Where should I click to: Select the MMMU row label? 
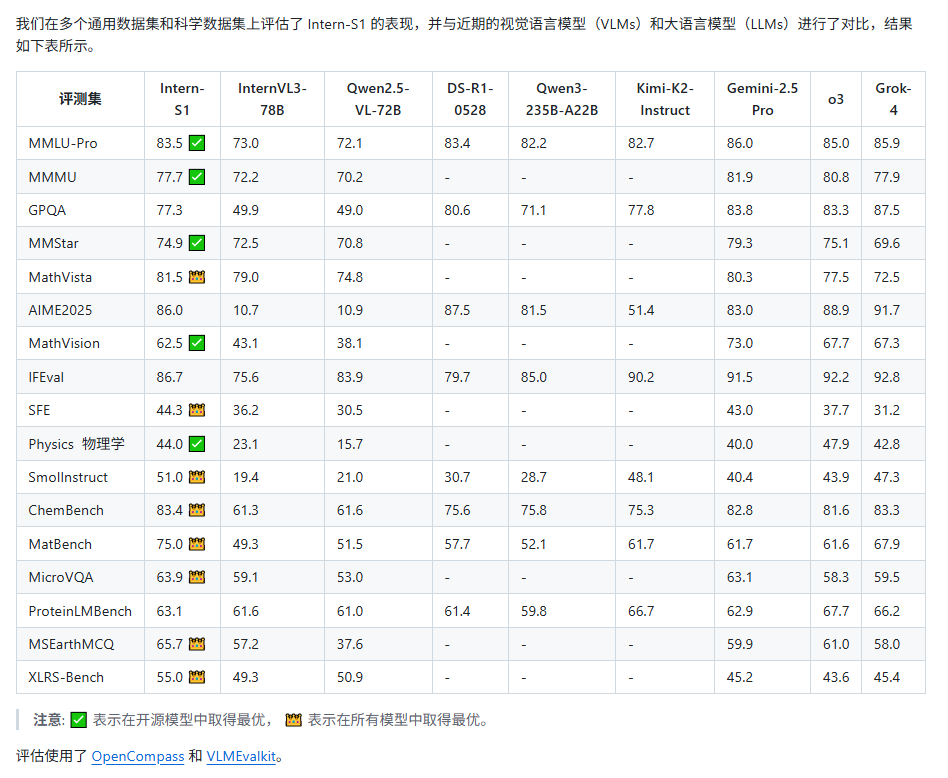[x=53, y=177]
